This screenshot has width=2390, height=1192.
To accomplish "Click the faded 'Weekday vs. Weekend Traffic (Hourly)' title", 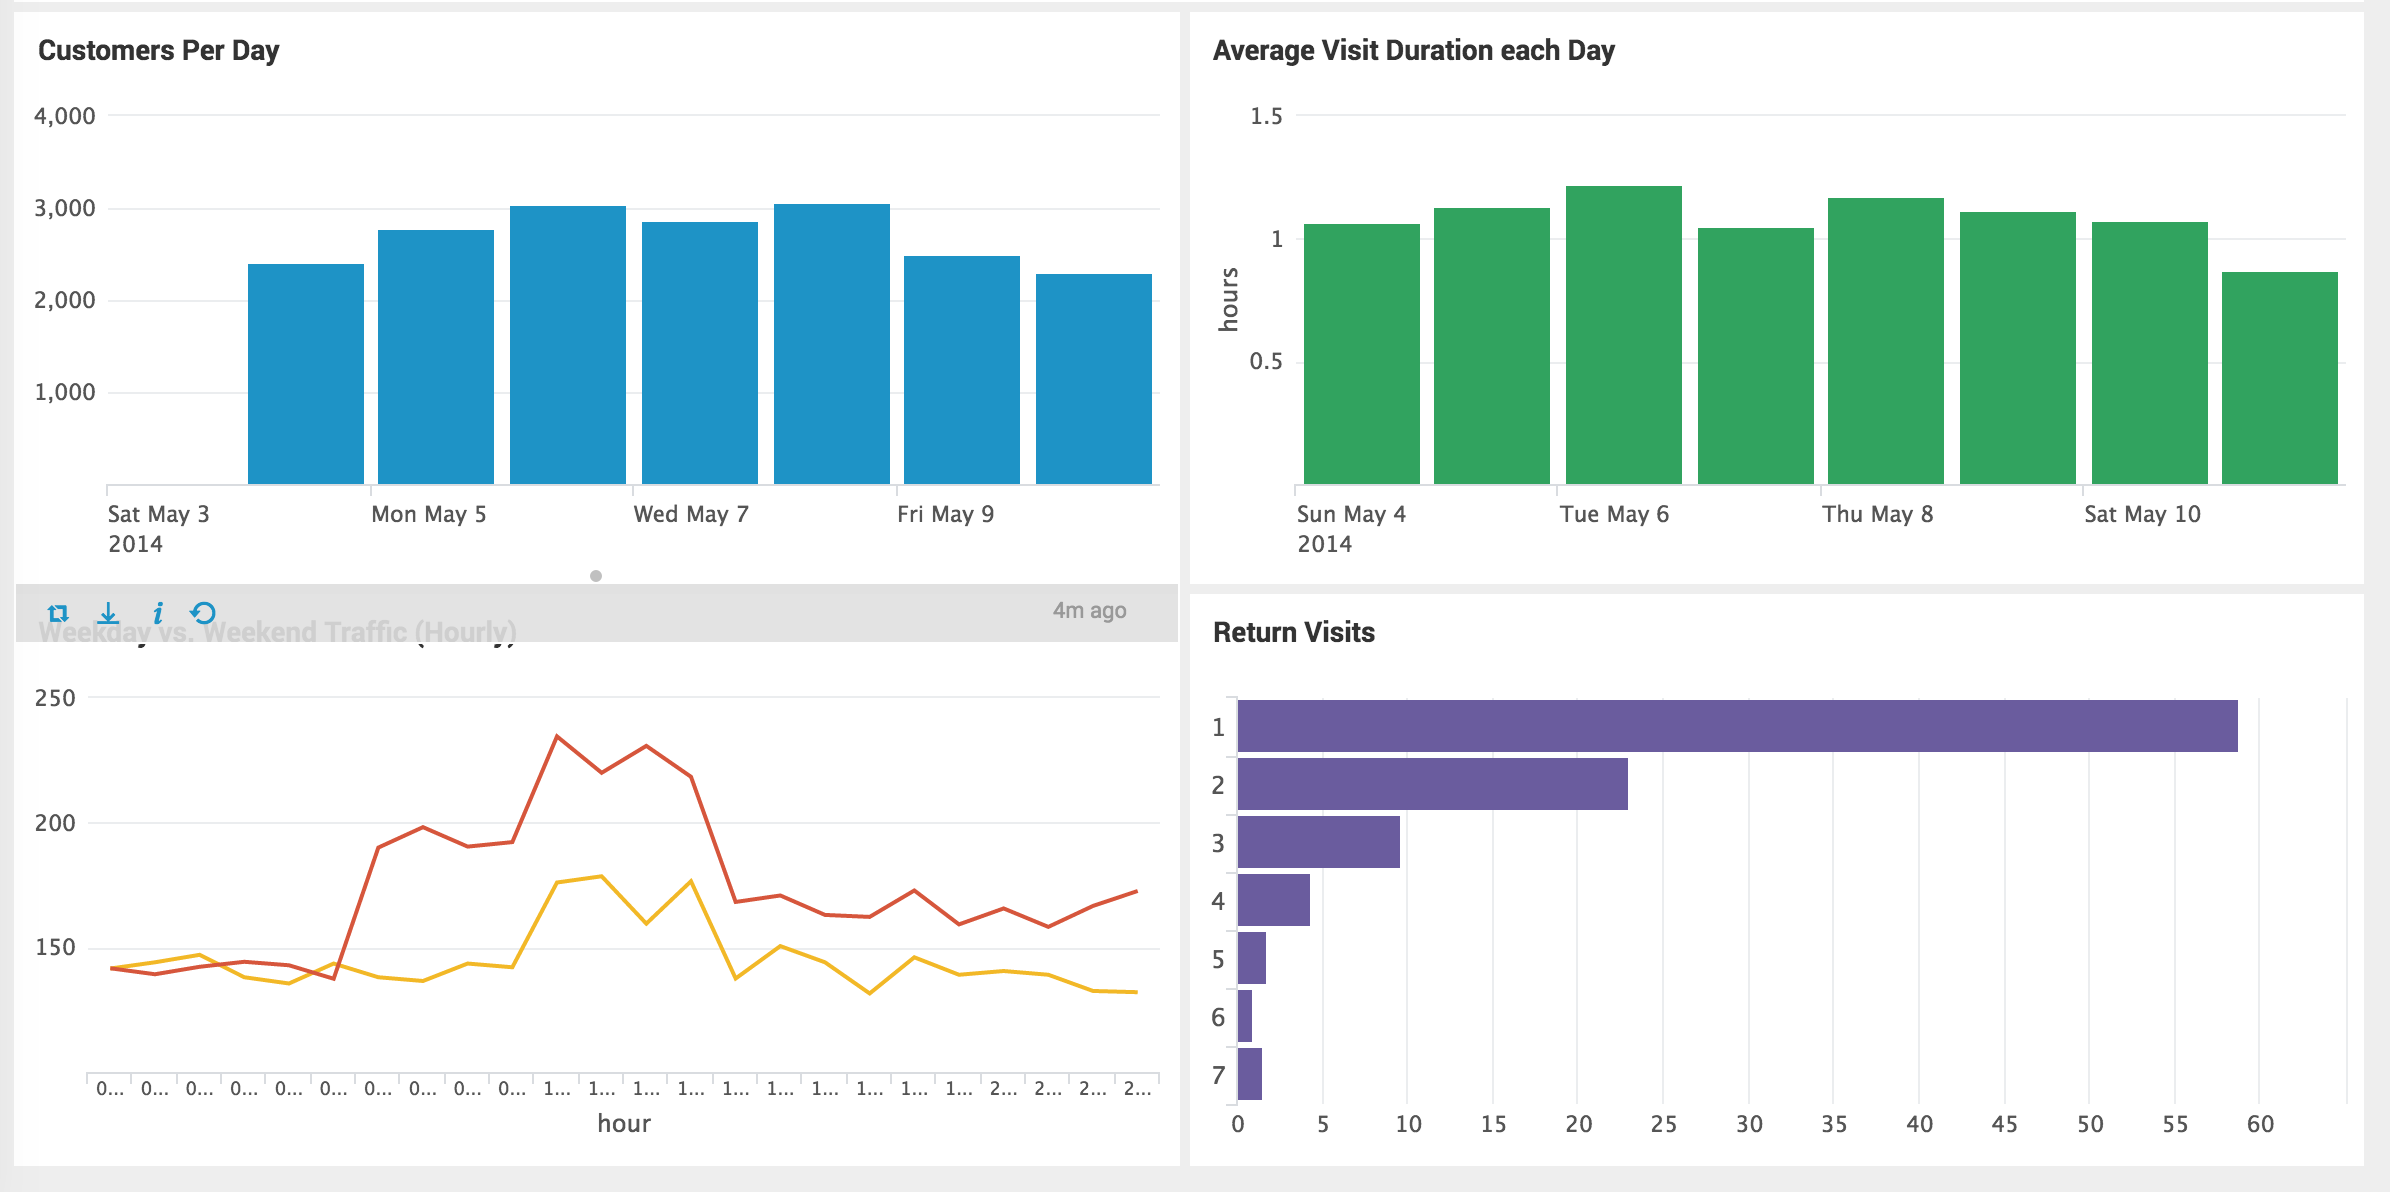I will (277, 632).
